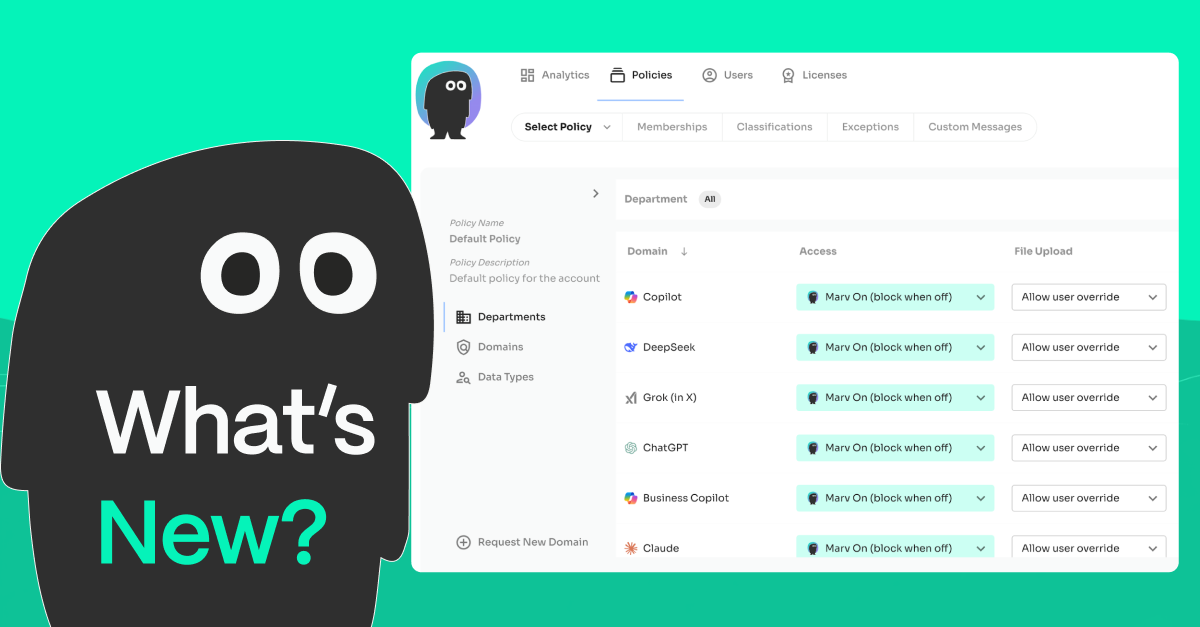This screenshot has height=627, width=1200.
Task: Click the DeepSeek domain name
Action: [669, 347]
